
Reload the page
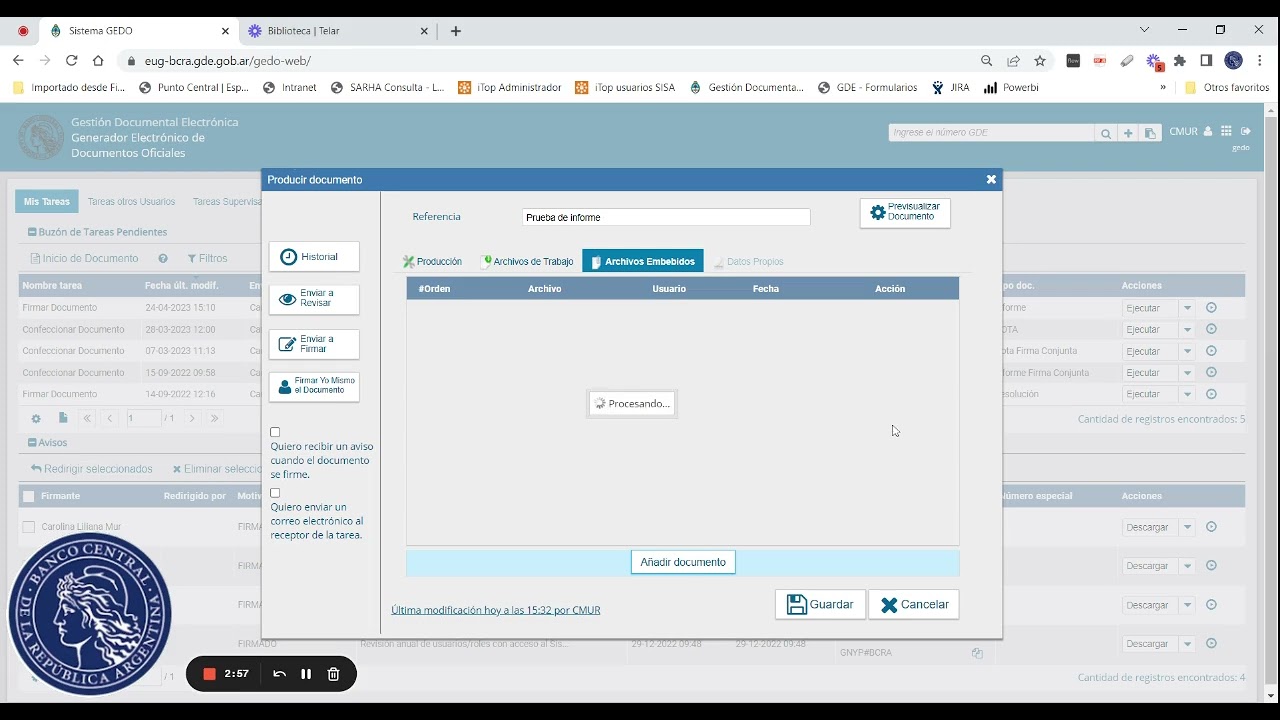(x=71, y=61)
